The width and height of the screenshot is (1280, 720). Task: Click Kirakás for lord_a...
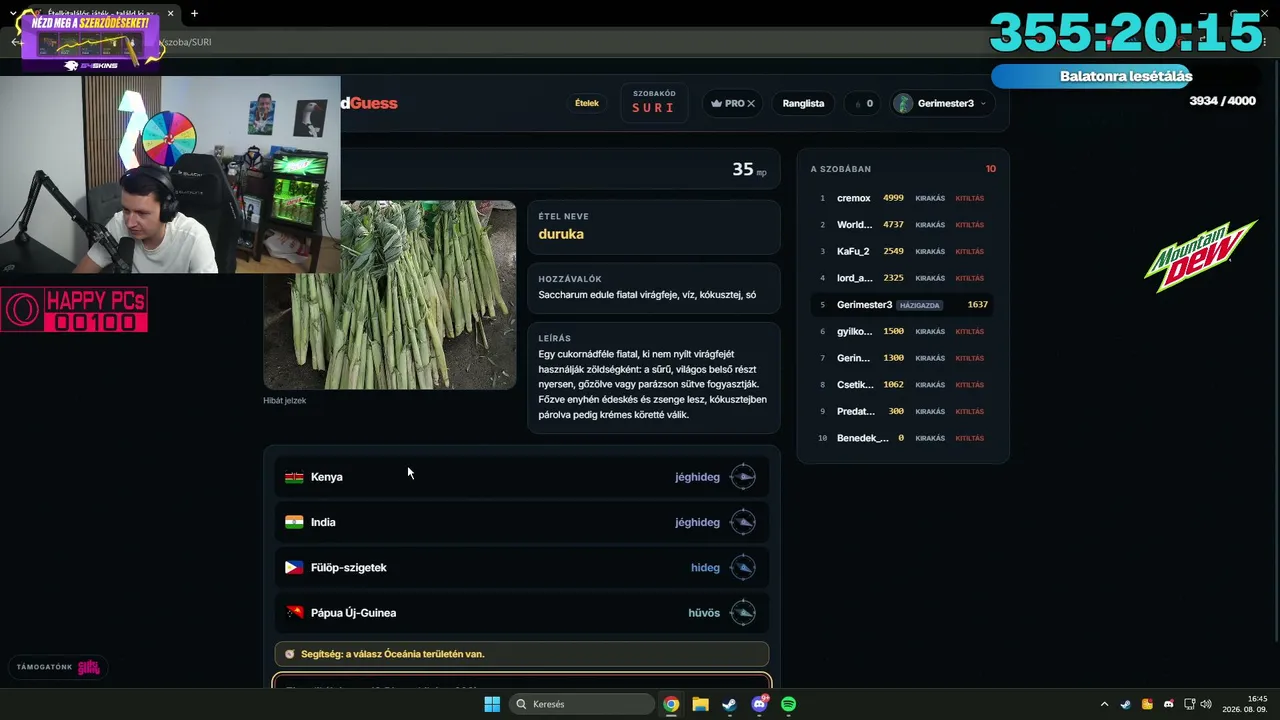coord(930,278)
